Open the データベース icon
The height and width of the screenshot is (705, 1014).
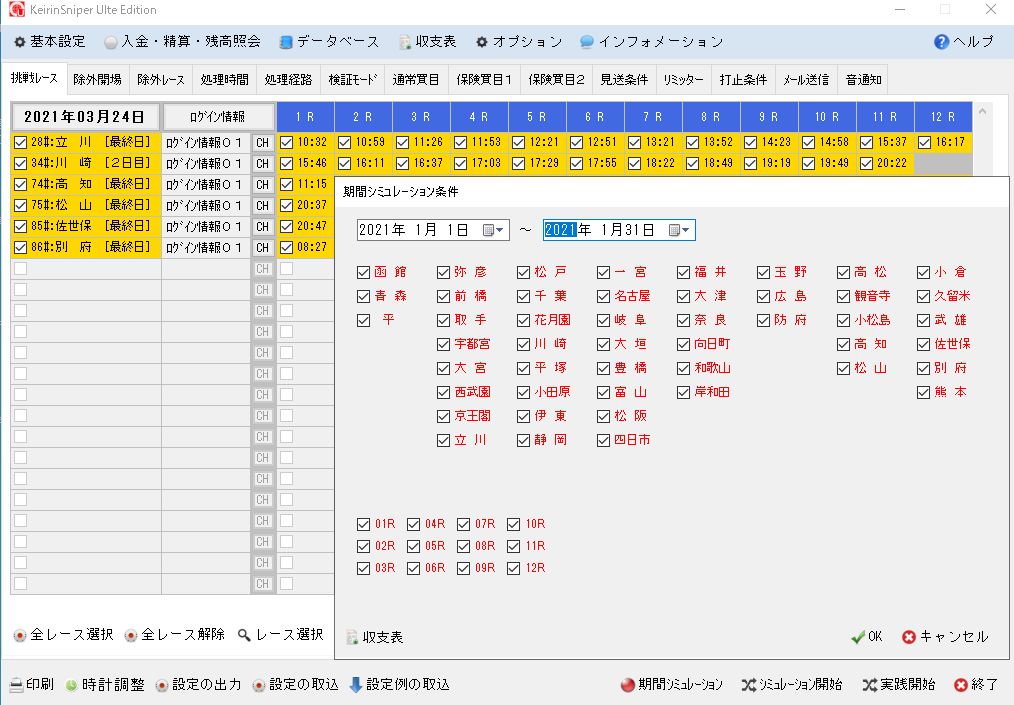point(286,42)
